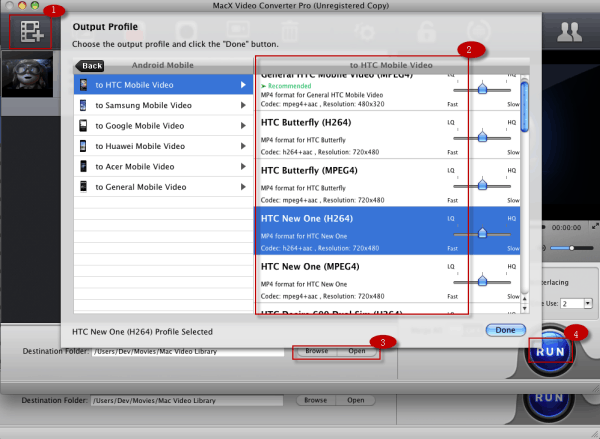This screenshot has height=439, width=600.
Task: Click the Huawei phone icon in the list
Action: (x=83, y=146)
